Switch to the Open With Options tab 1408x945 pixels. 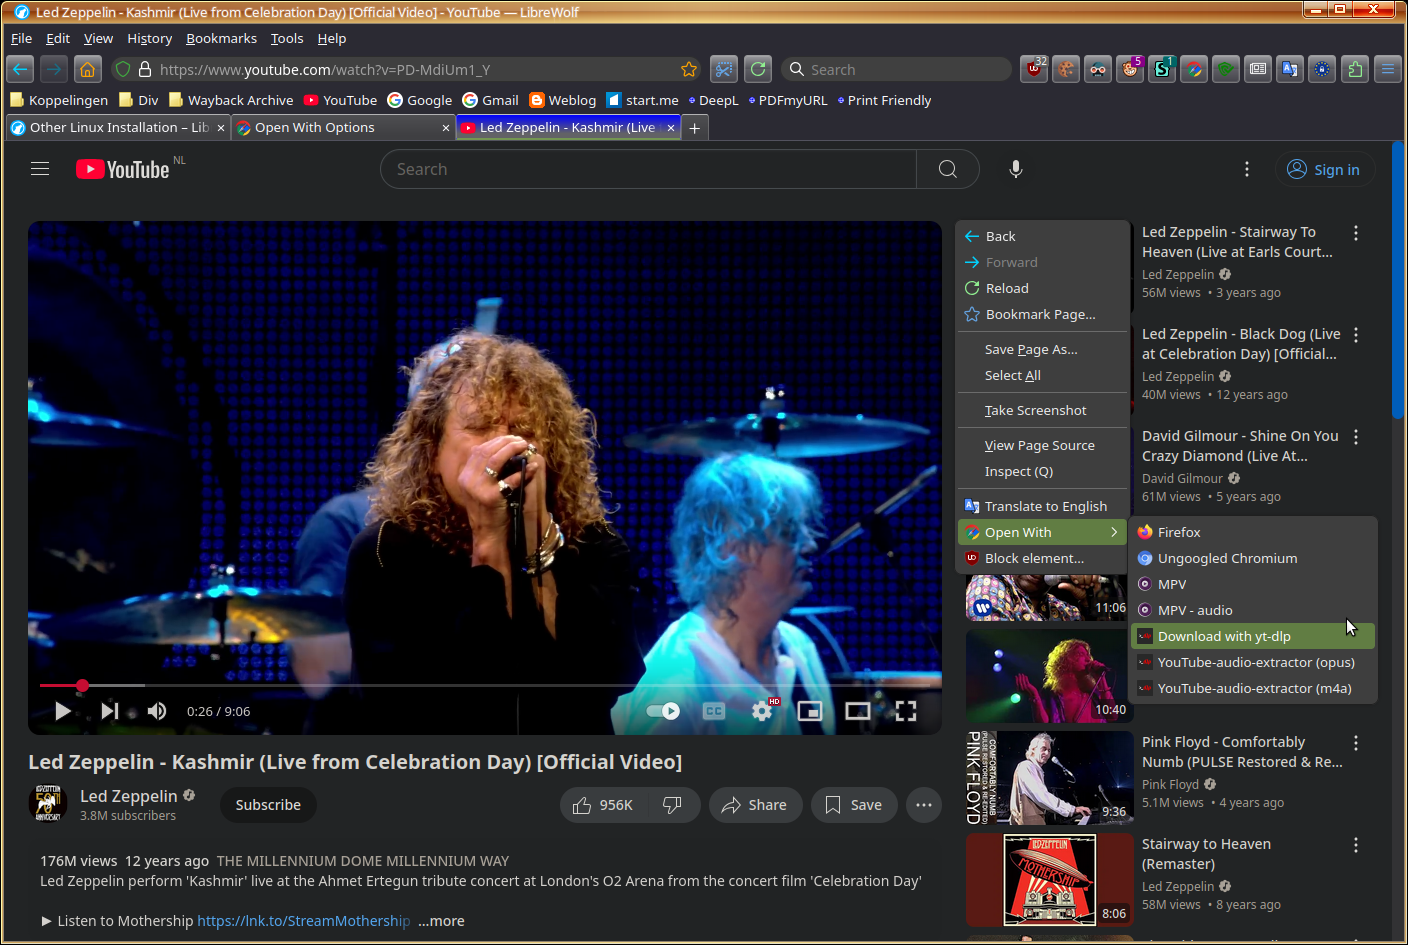(x=315, y=128)
